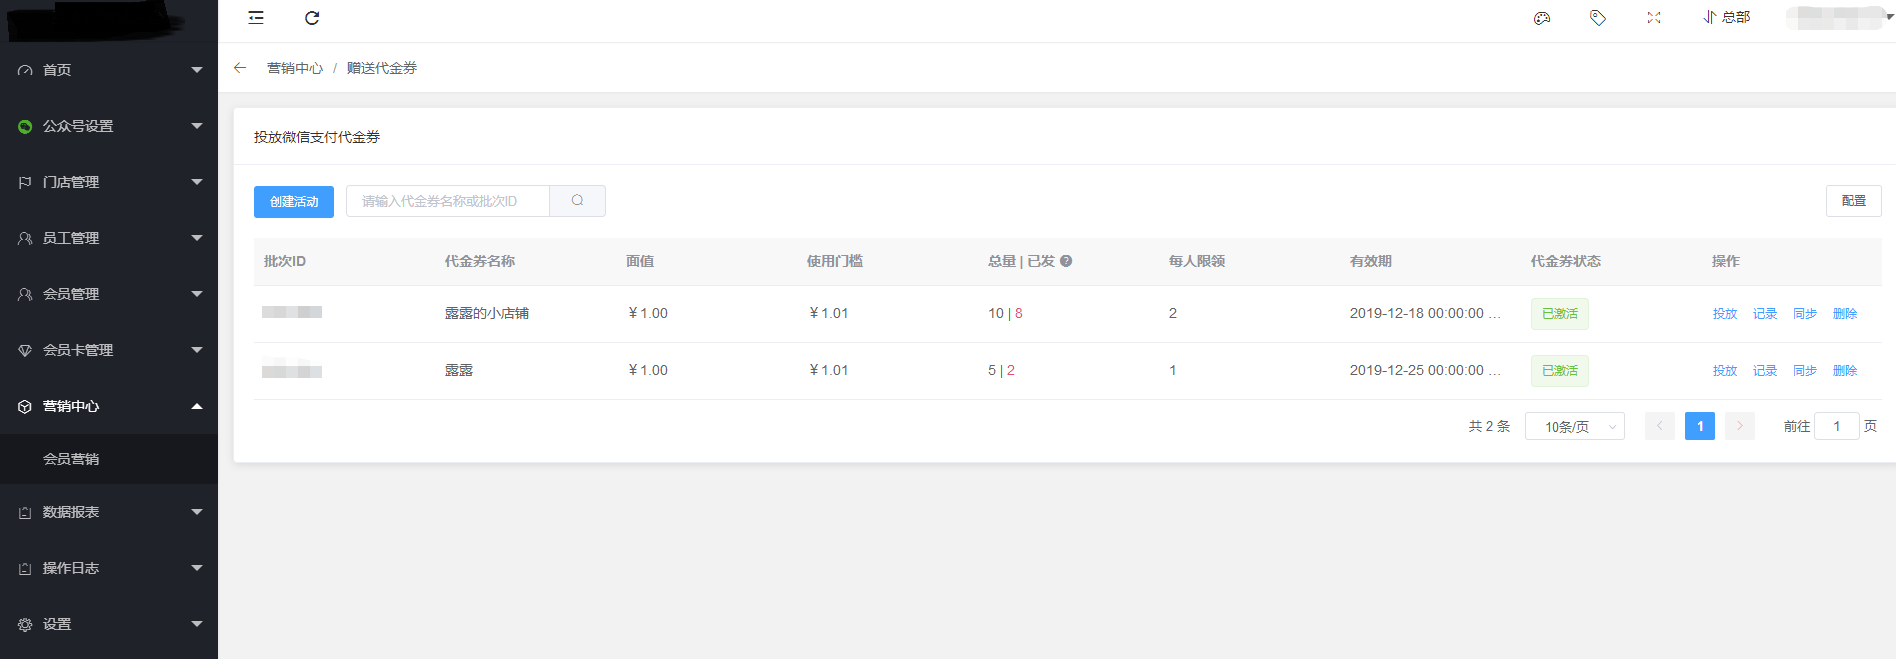Select page 1 in pagination
Viewport: 1896px width, 659px height.
coord(1700,426)
